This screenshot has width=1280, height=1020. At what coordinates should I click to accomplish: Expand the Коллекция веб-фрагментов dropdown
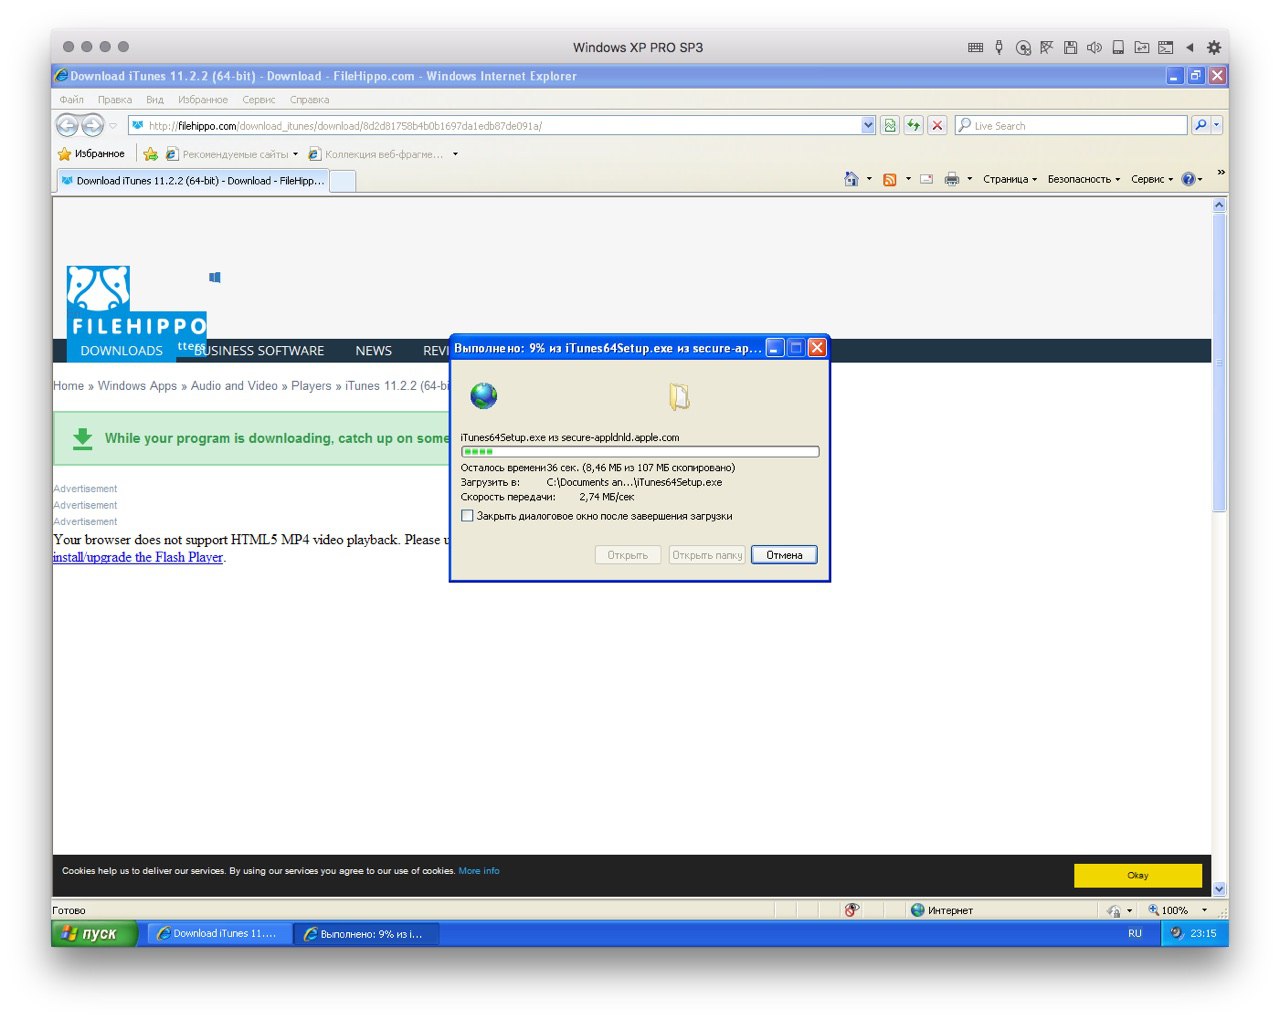pos(455,154)
